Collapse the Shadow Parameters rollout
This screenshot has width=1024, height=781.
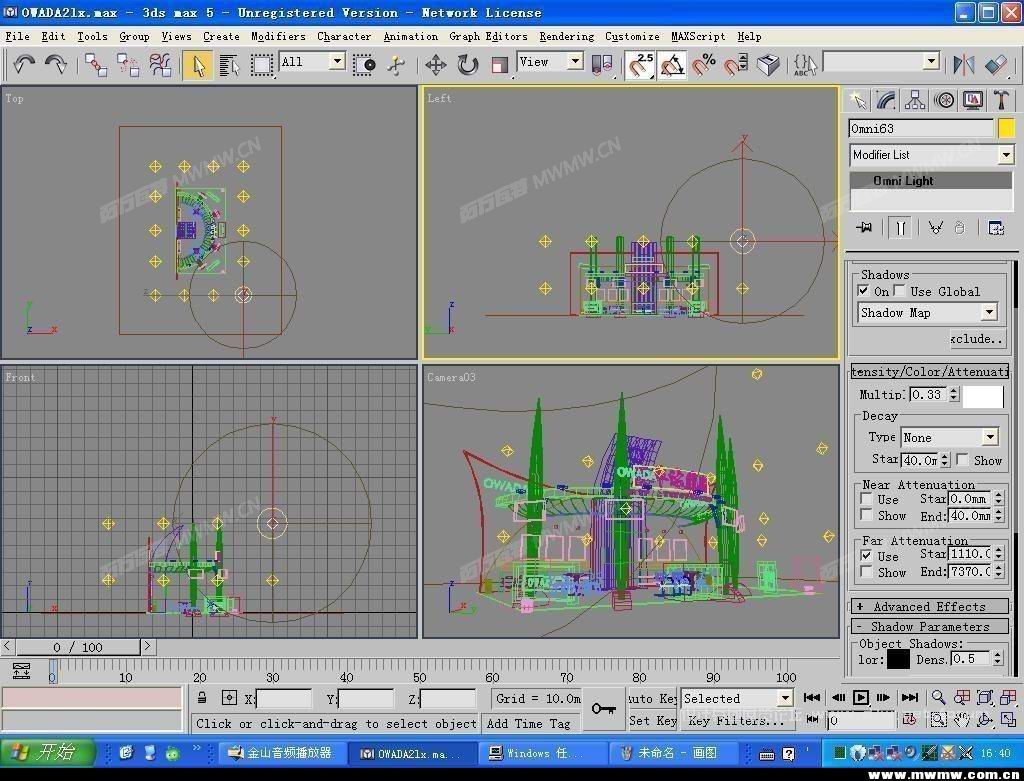(x=929, y=626)
